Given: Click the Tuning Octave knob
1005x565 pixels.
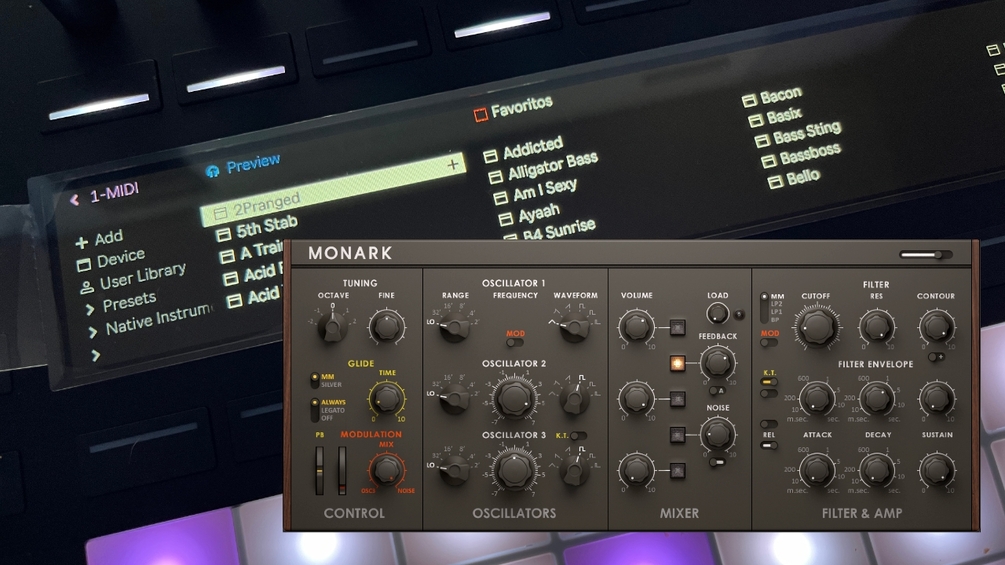Looking at the screenshot, I should click(333, 327).
